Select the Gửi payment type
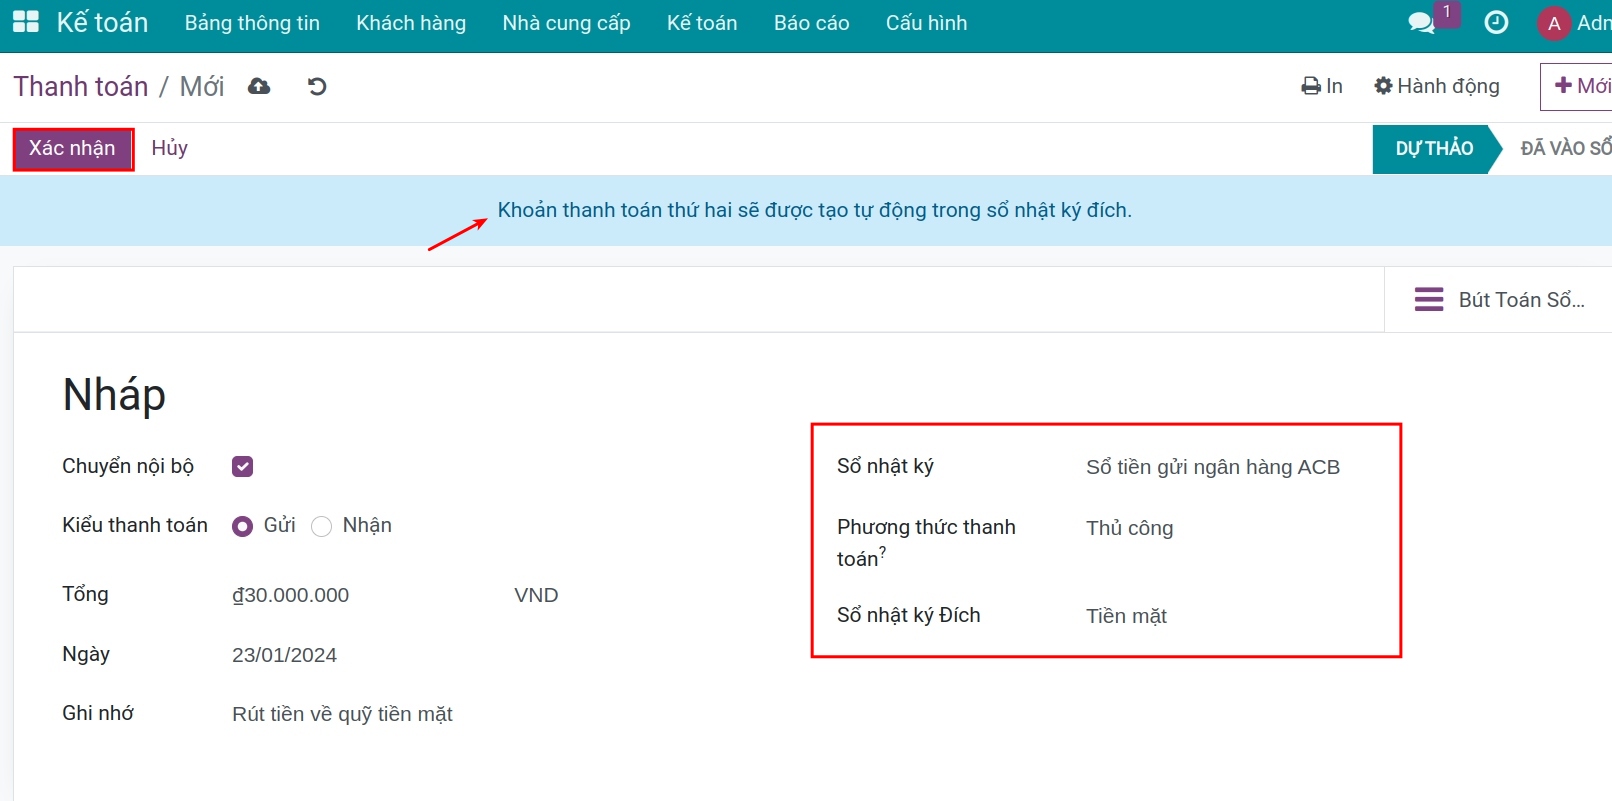 tap(242, 526)
